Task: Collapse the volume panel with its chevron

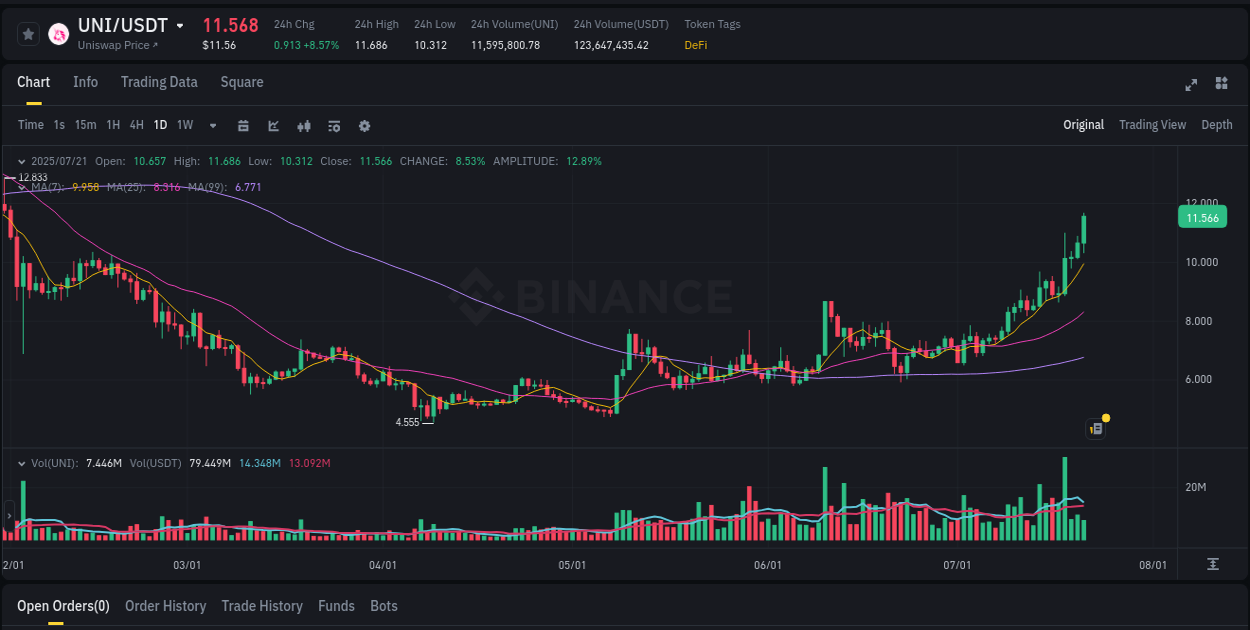Action: pos(21,463)
